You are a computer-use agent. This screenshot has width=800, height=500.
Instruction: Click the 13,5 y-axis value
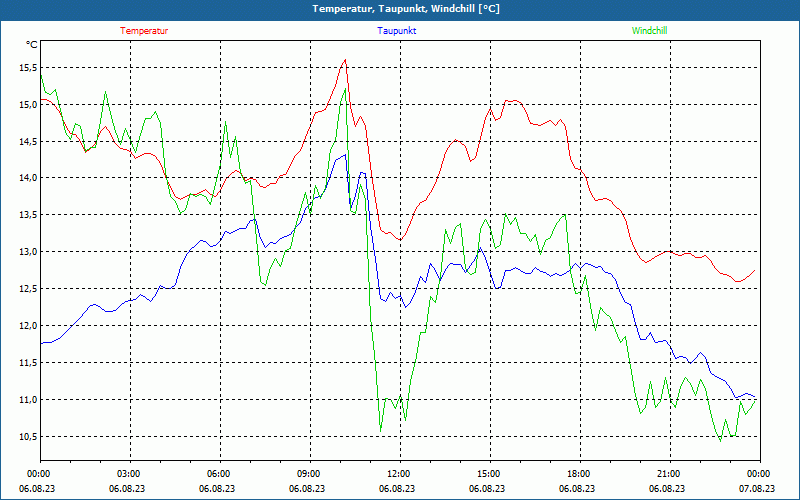point(29,215)
